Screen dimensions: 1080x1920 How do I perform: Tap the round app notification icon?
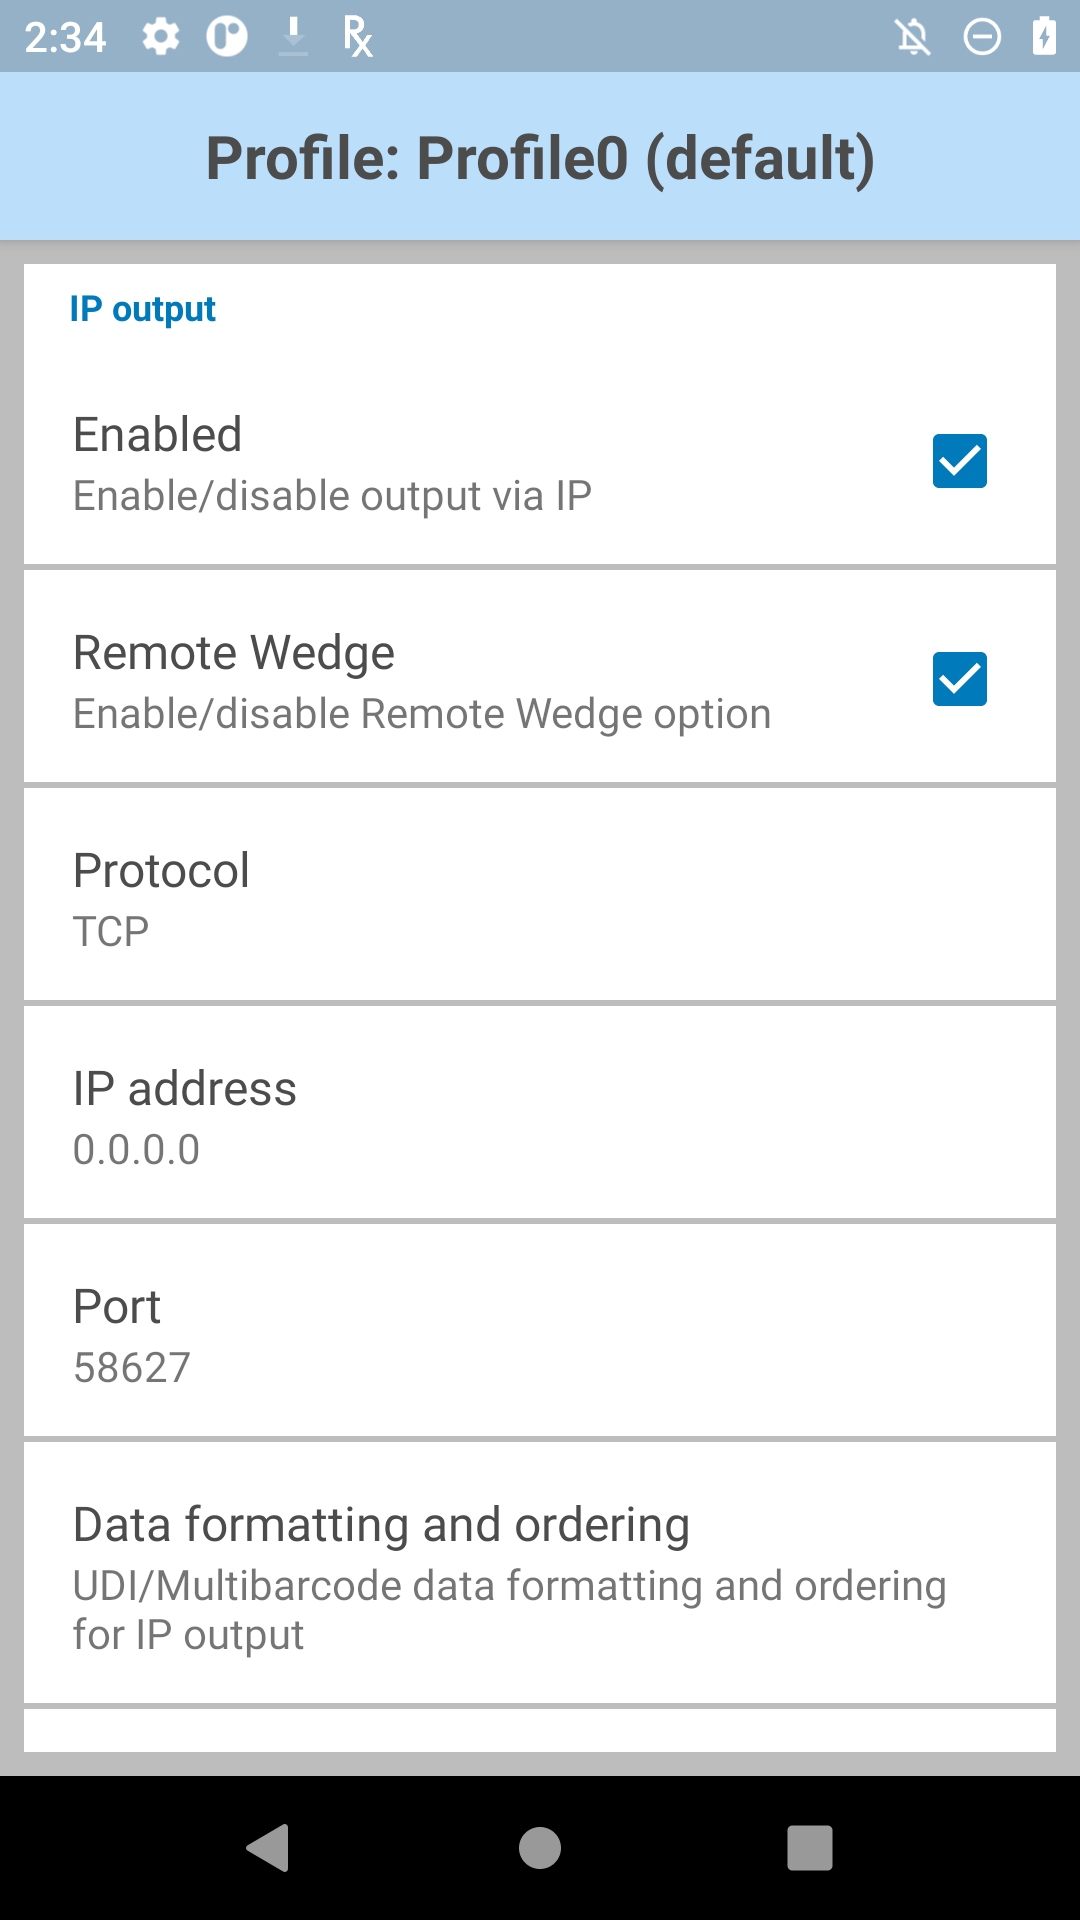[x=227, y=37]
